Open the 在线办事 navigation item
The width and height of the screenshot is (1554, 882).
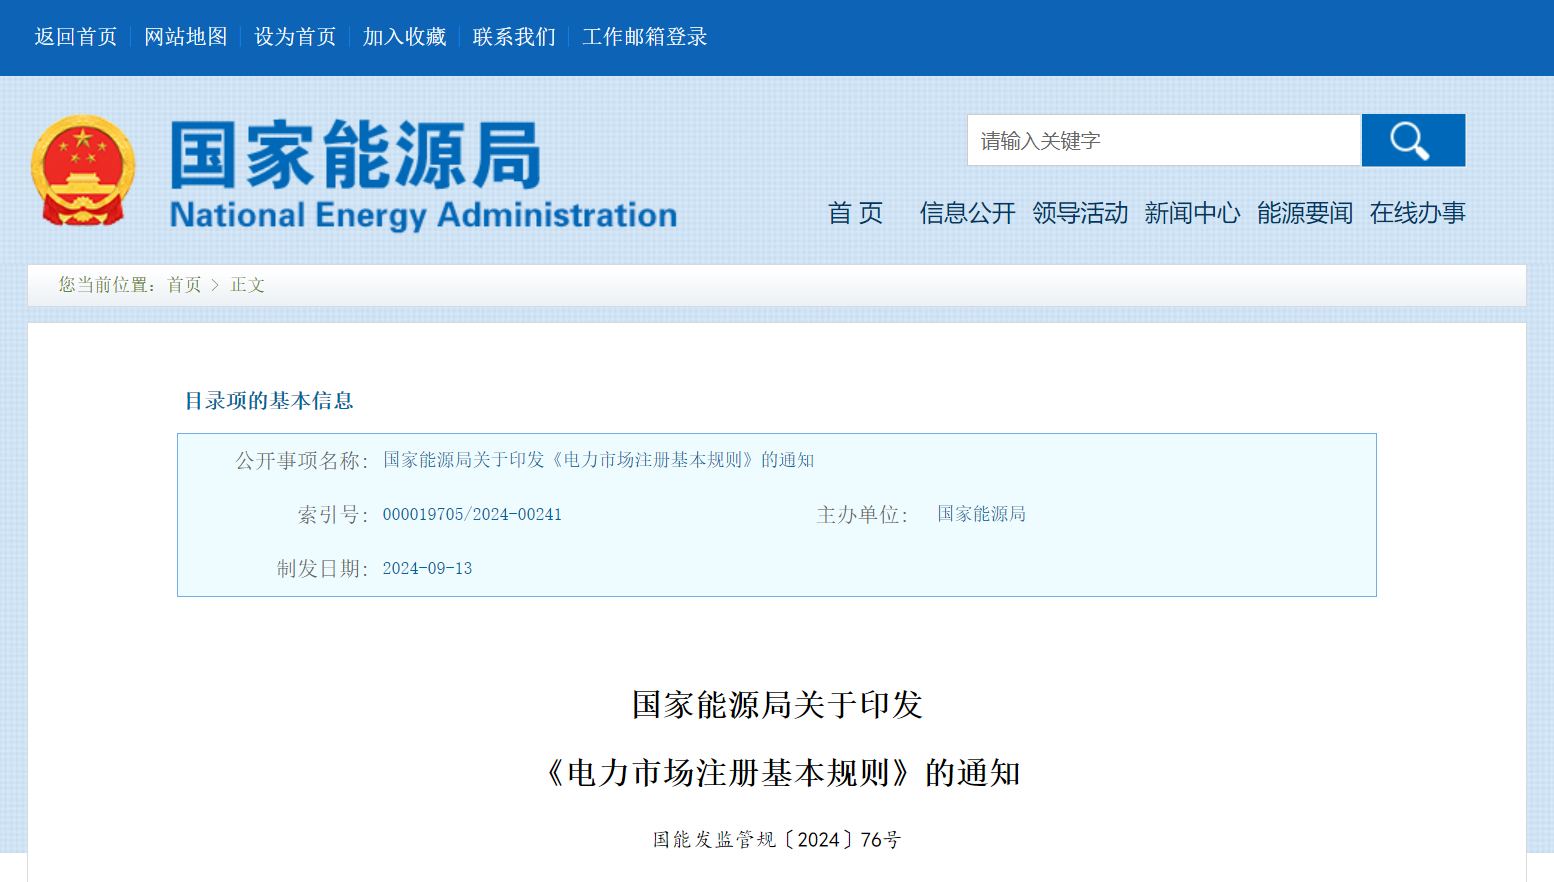1417,213
